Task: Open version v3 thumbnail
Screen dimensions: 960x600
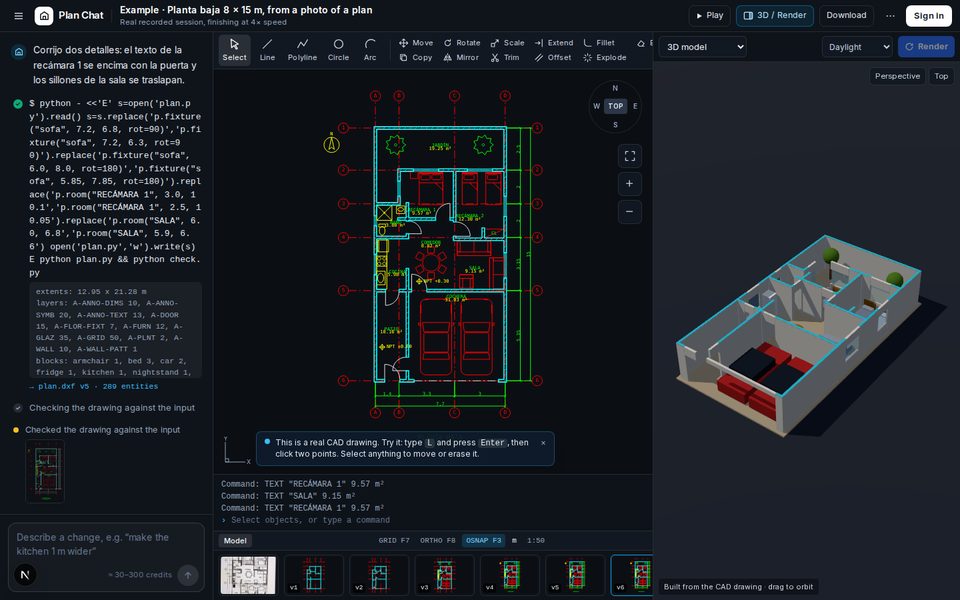Action: [444, 575]
